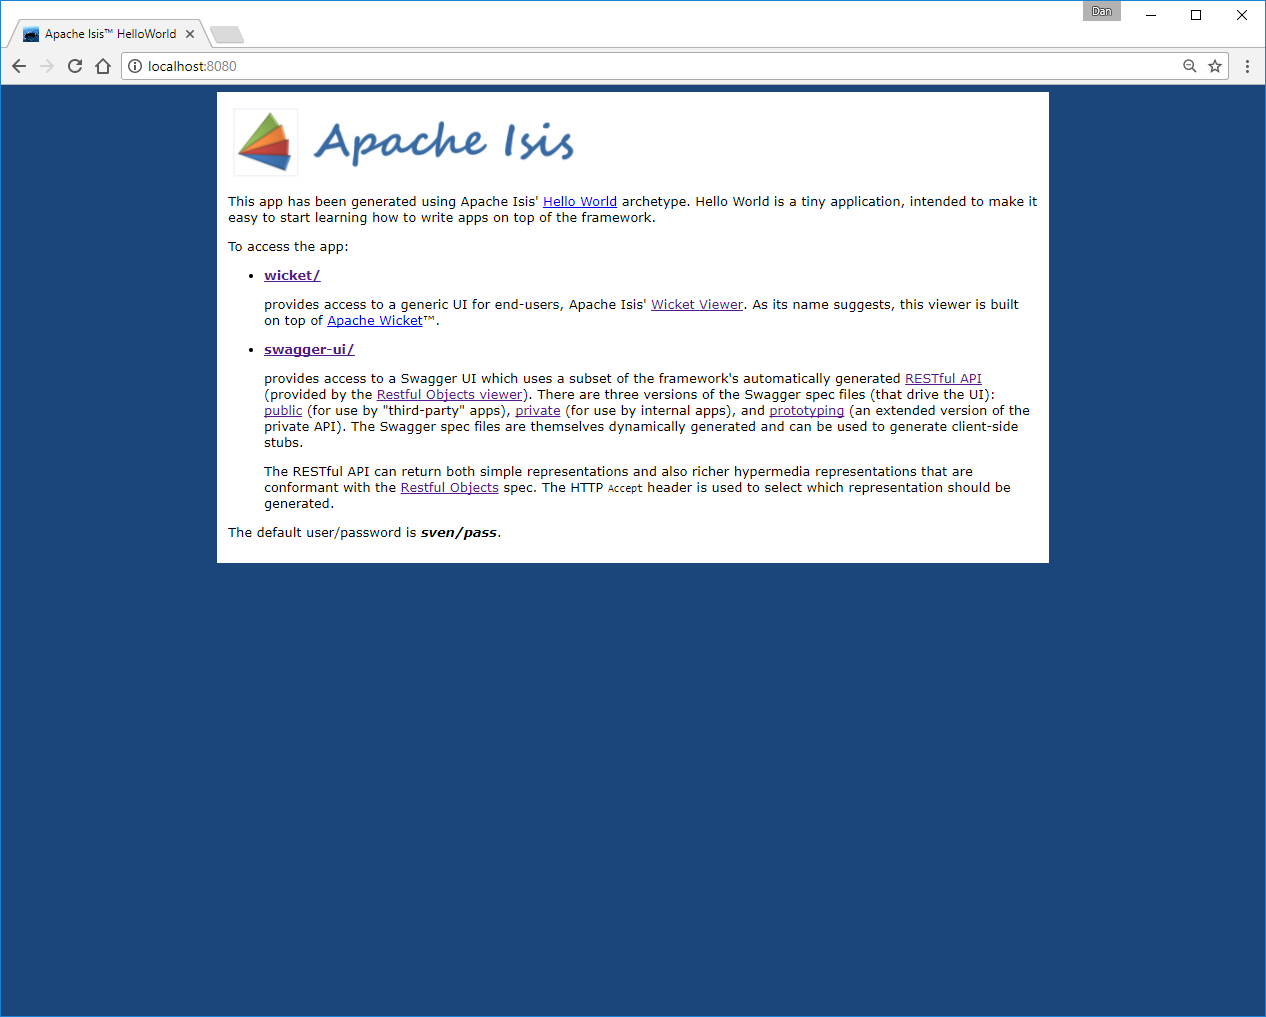Open the swagger-ui/ link
This screenshot has width=1266, height=1017.
click(x=309, y=350)
